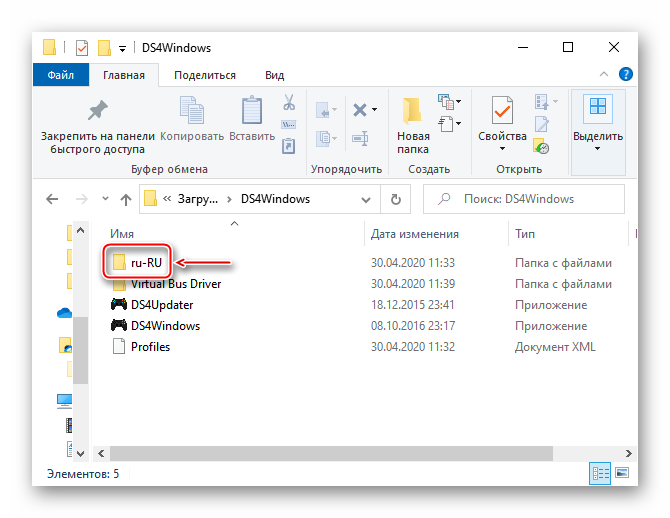Click the Copy to icon
The image size is (670, 518).
point(324,138)
